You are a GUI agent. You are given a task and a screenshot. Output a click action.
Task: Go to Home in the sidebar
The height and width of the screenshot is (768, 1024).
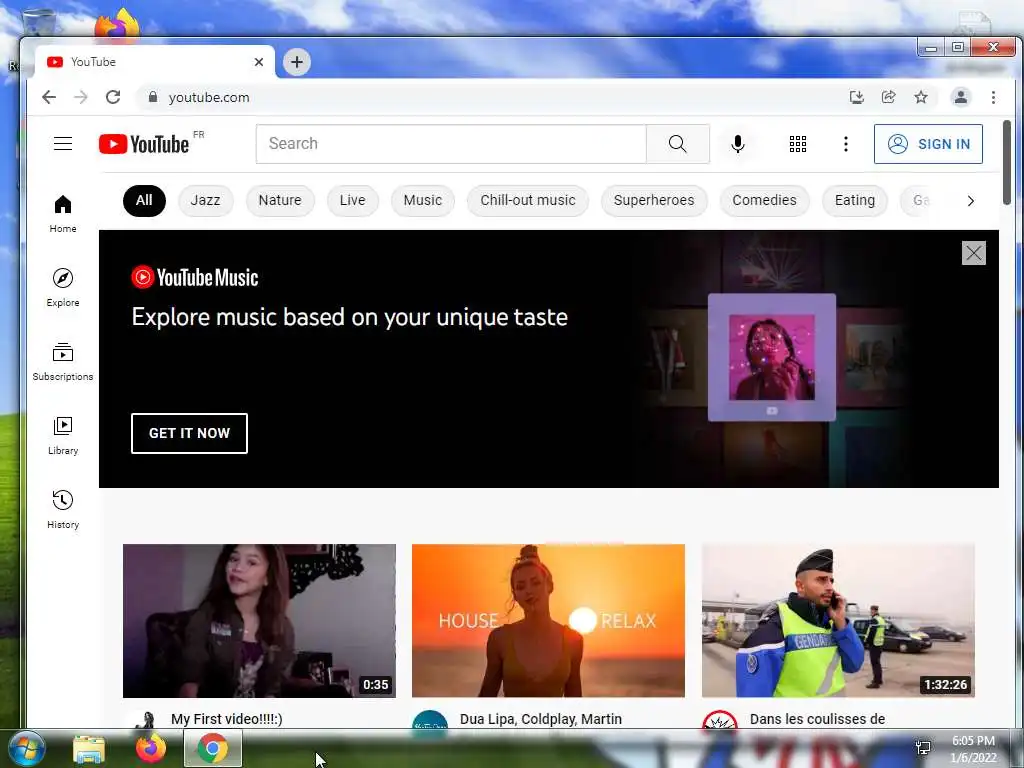click(x=63, y=214)
